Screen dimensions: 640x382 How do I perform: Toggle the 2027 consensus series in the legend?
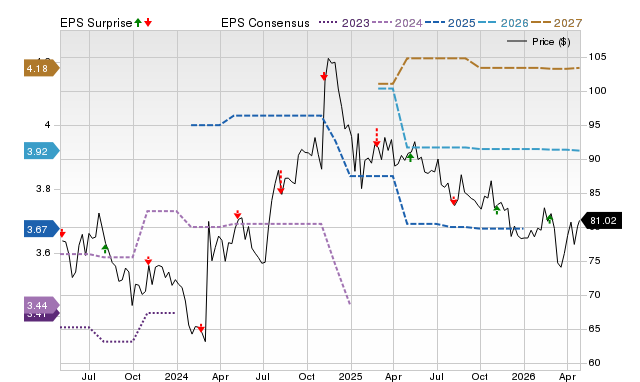click(x=556, y=23)
